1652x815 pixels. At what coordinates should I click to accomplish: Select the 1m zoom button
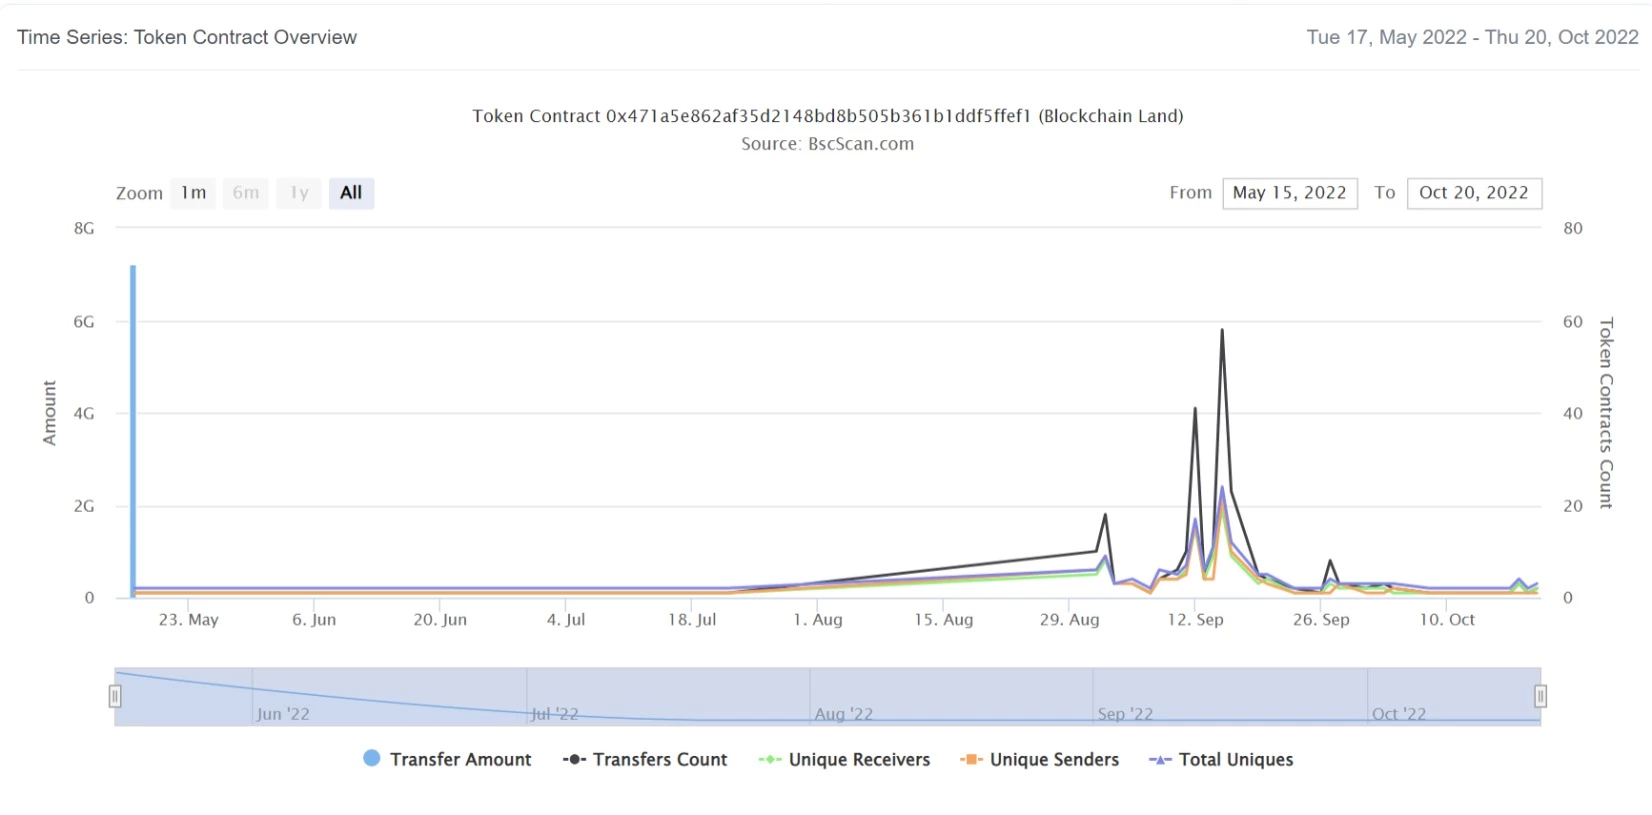[193, 193]
